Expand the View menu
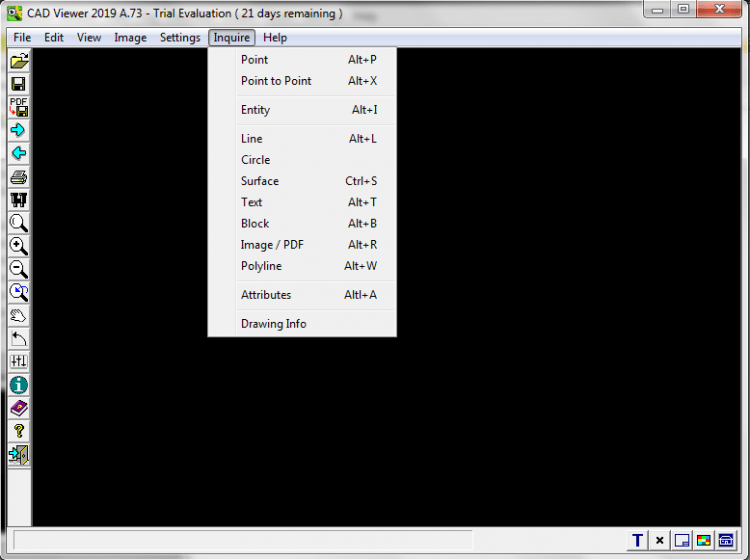The image size is (750, 560). click(x=89, y=38)
